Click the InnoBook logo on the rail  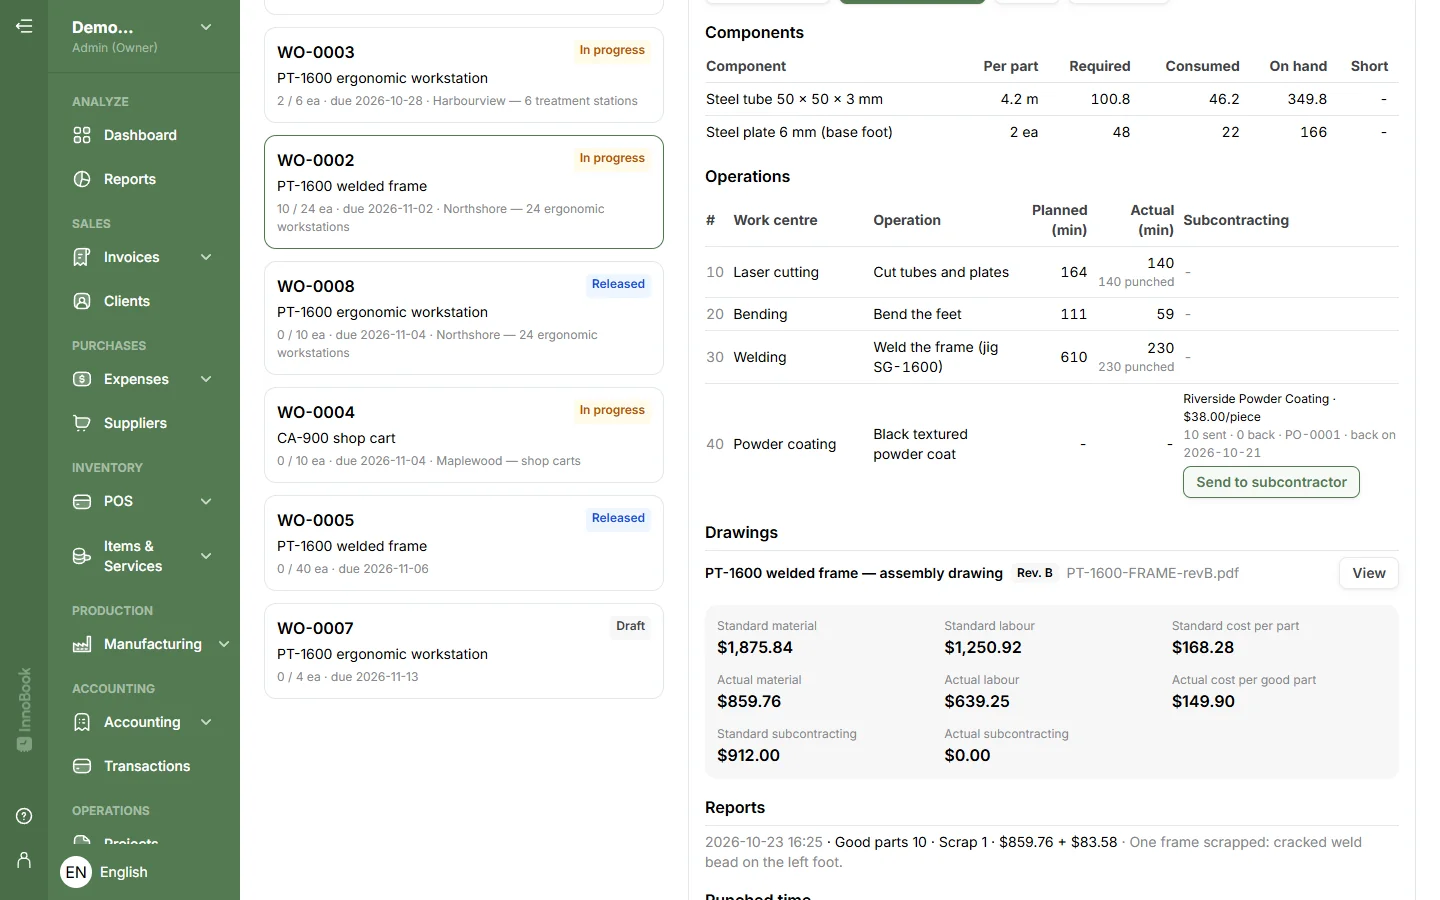click(24, 710)
